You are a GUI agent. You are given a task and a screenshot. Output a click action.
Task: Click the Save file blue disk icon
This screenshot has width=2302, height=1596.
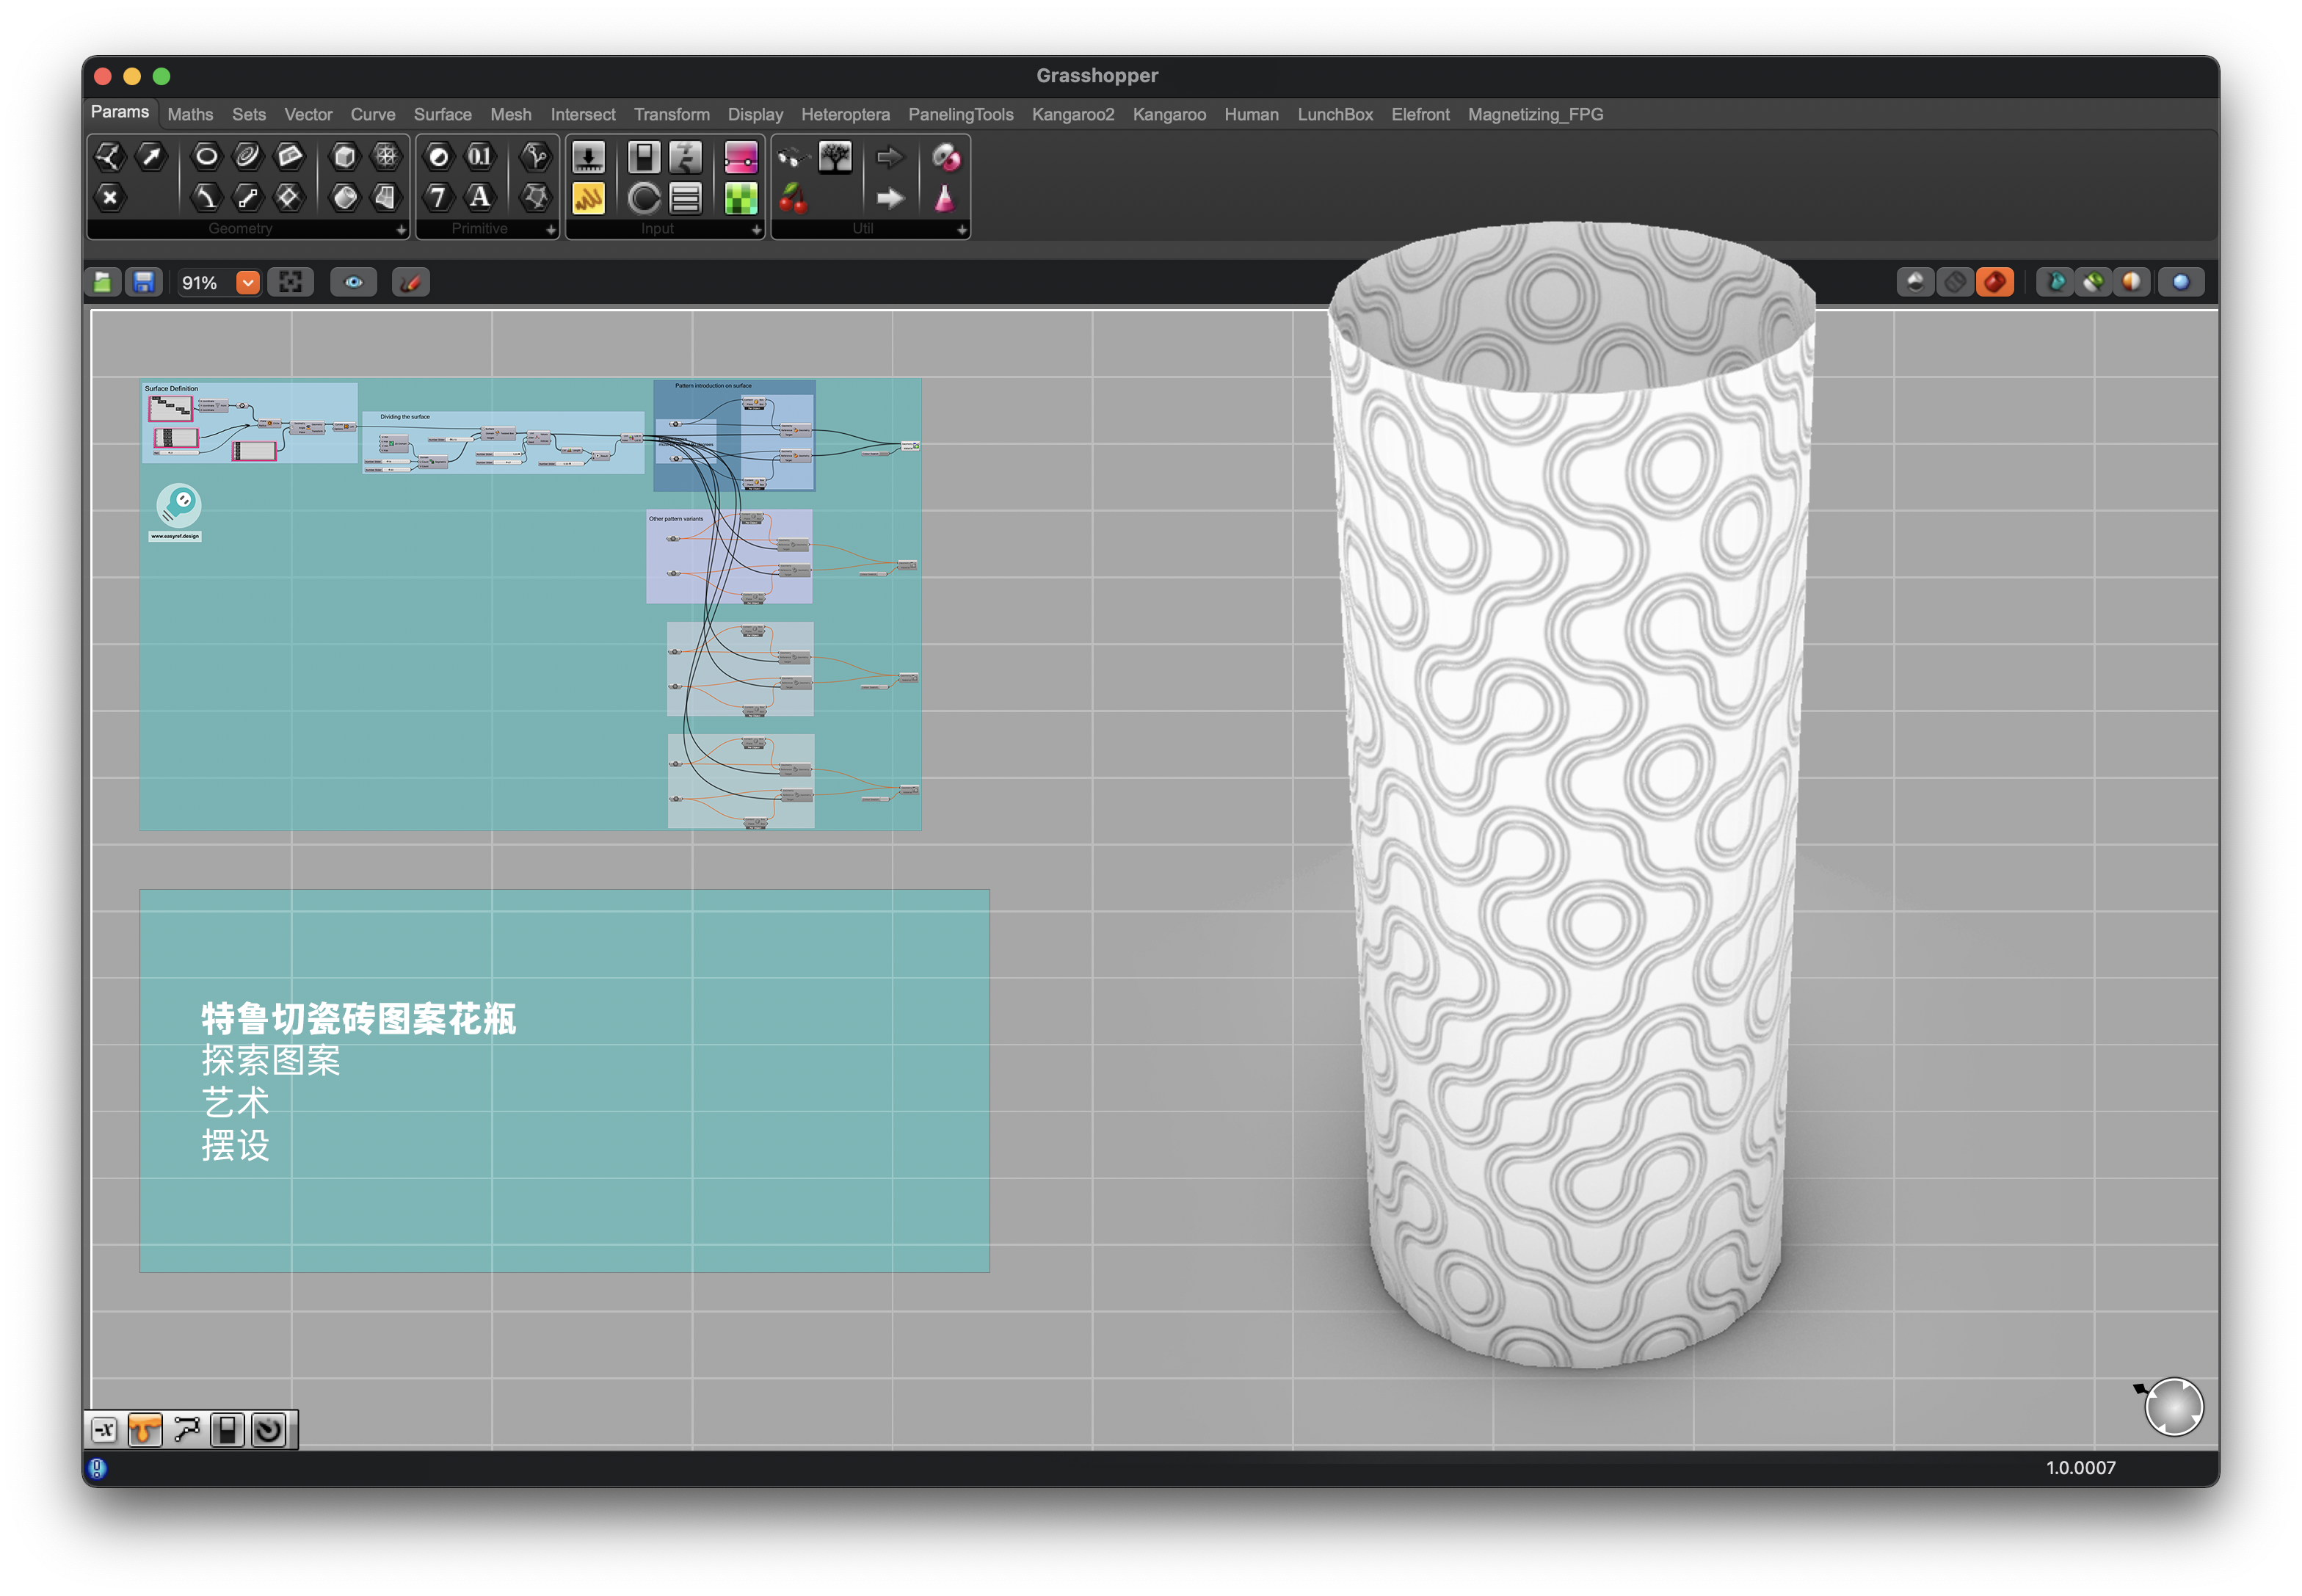[x=143, y=283]
